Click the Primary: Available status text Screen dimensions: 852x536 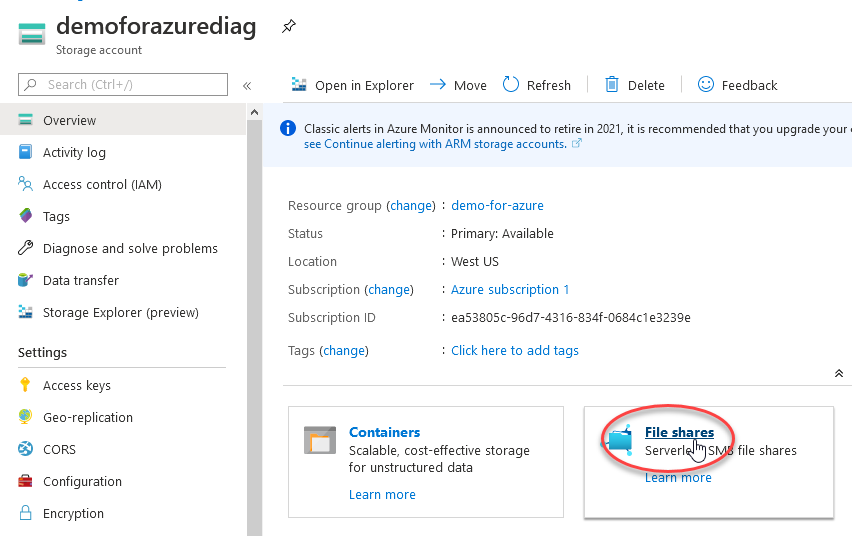[x=502, y=234]
